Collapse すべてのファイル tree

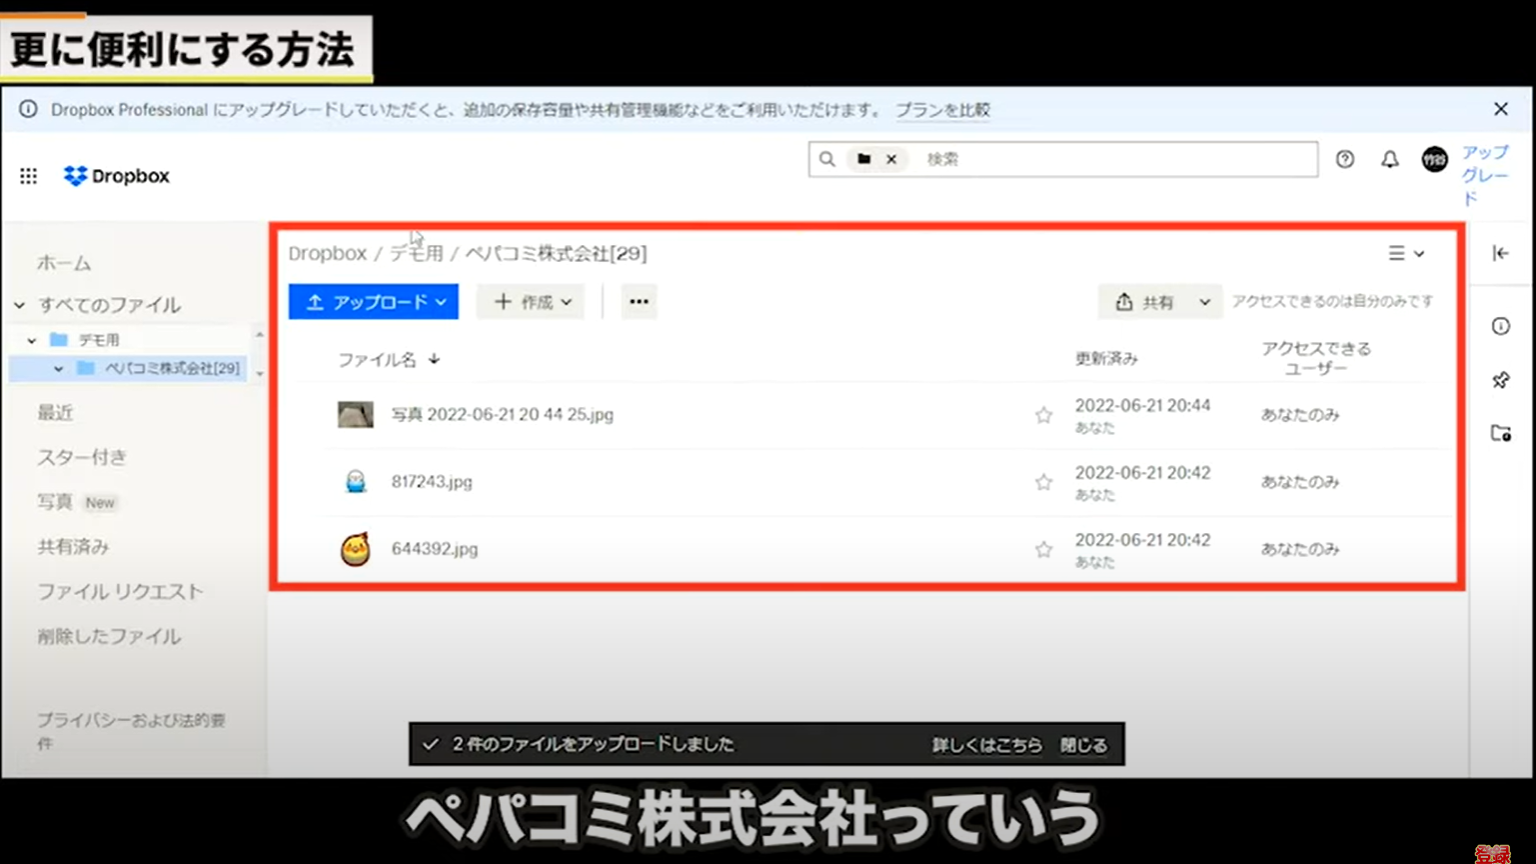19,305
